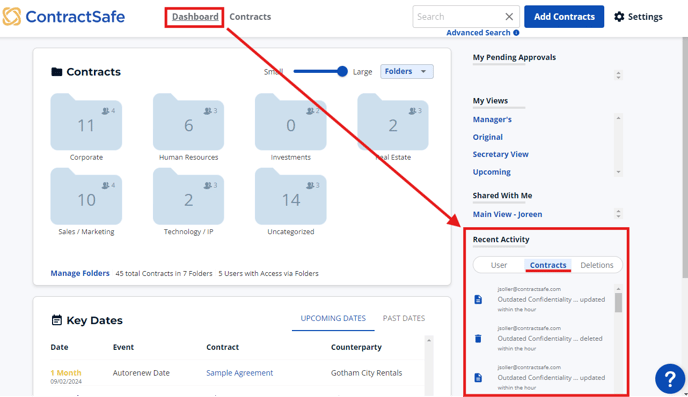
Task: Open the Human Resources folder
Action: point(188,122)
